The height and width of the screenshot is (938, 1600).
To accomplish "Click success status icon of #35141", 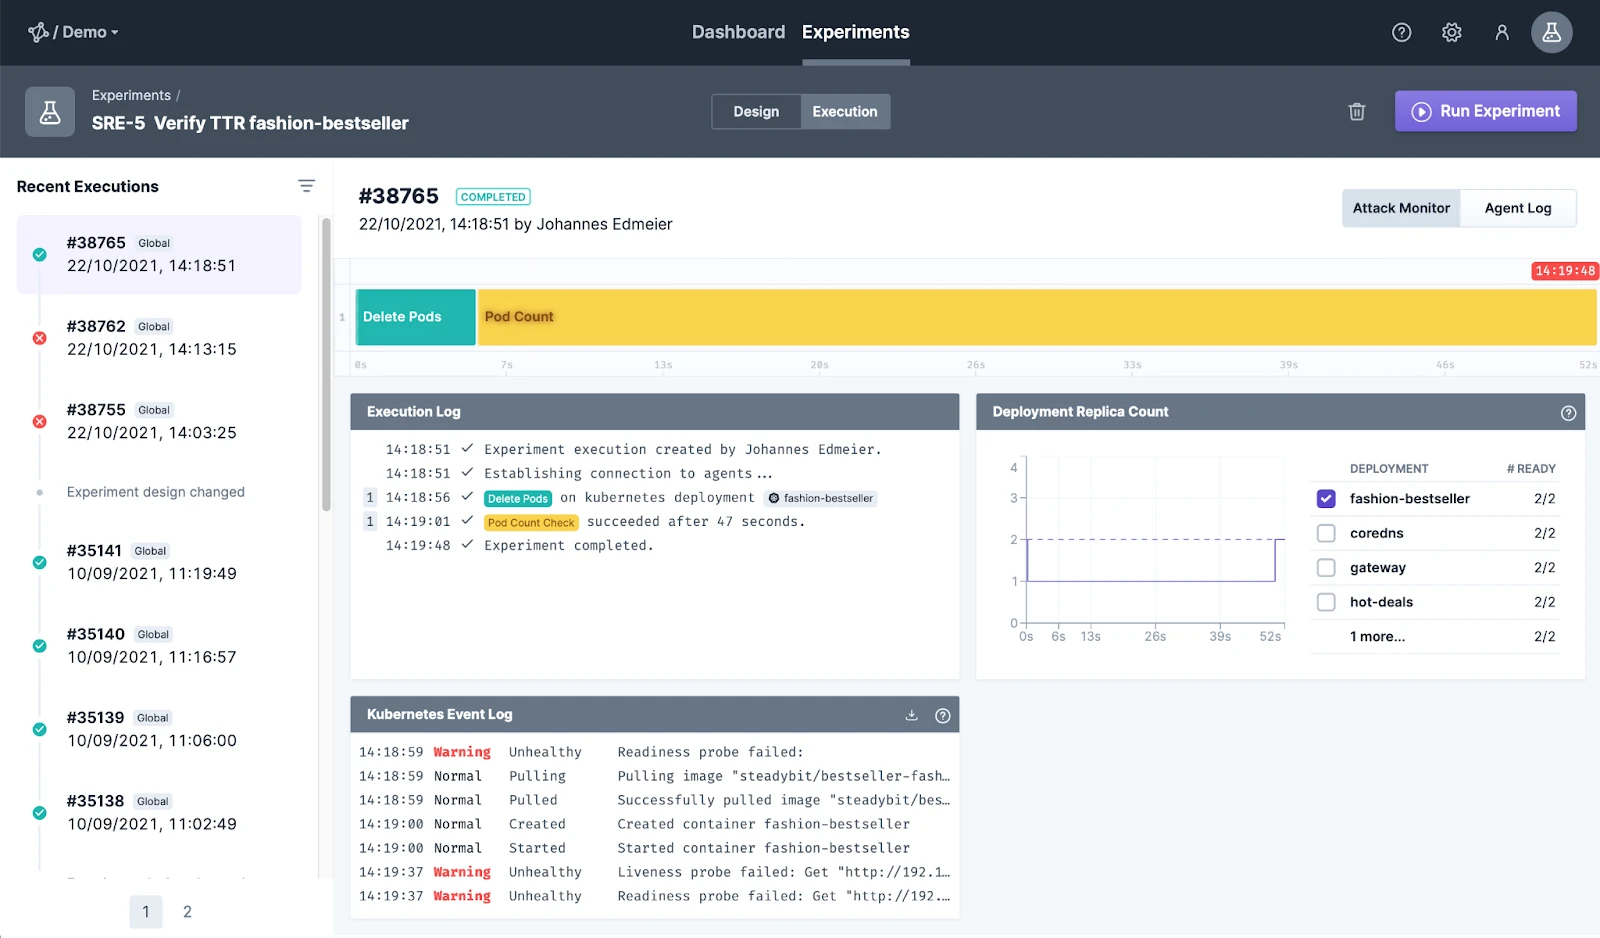I will [x=40, y=562].
